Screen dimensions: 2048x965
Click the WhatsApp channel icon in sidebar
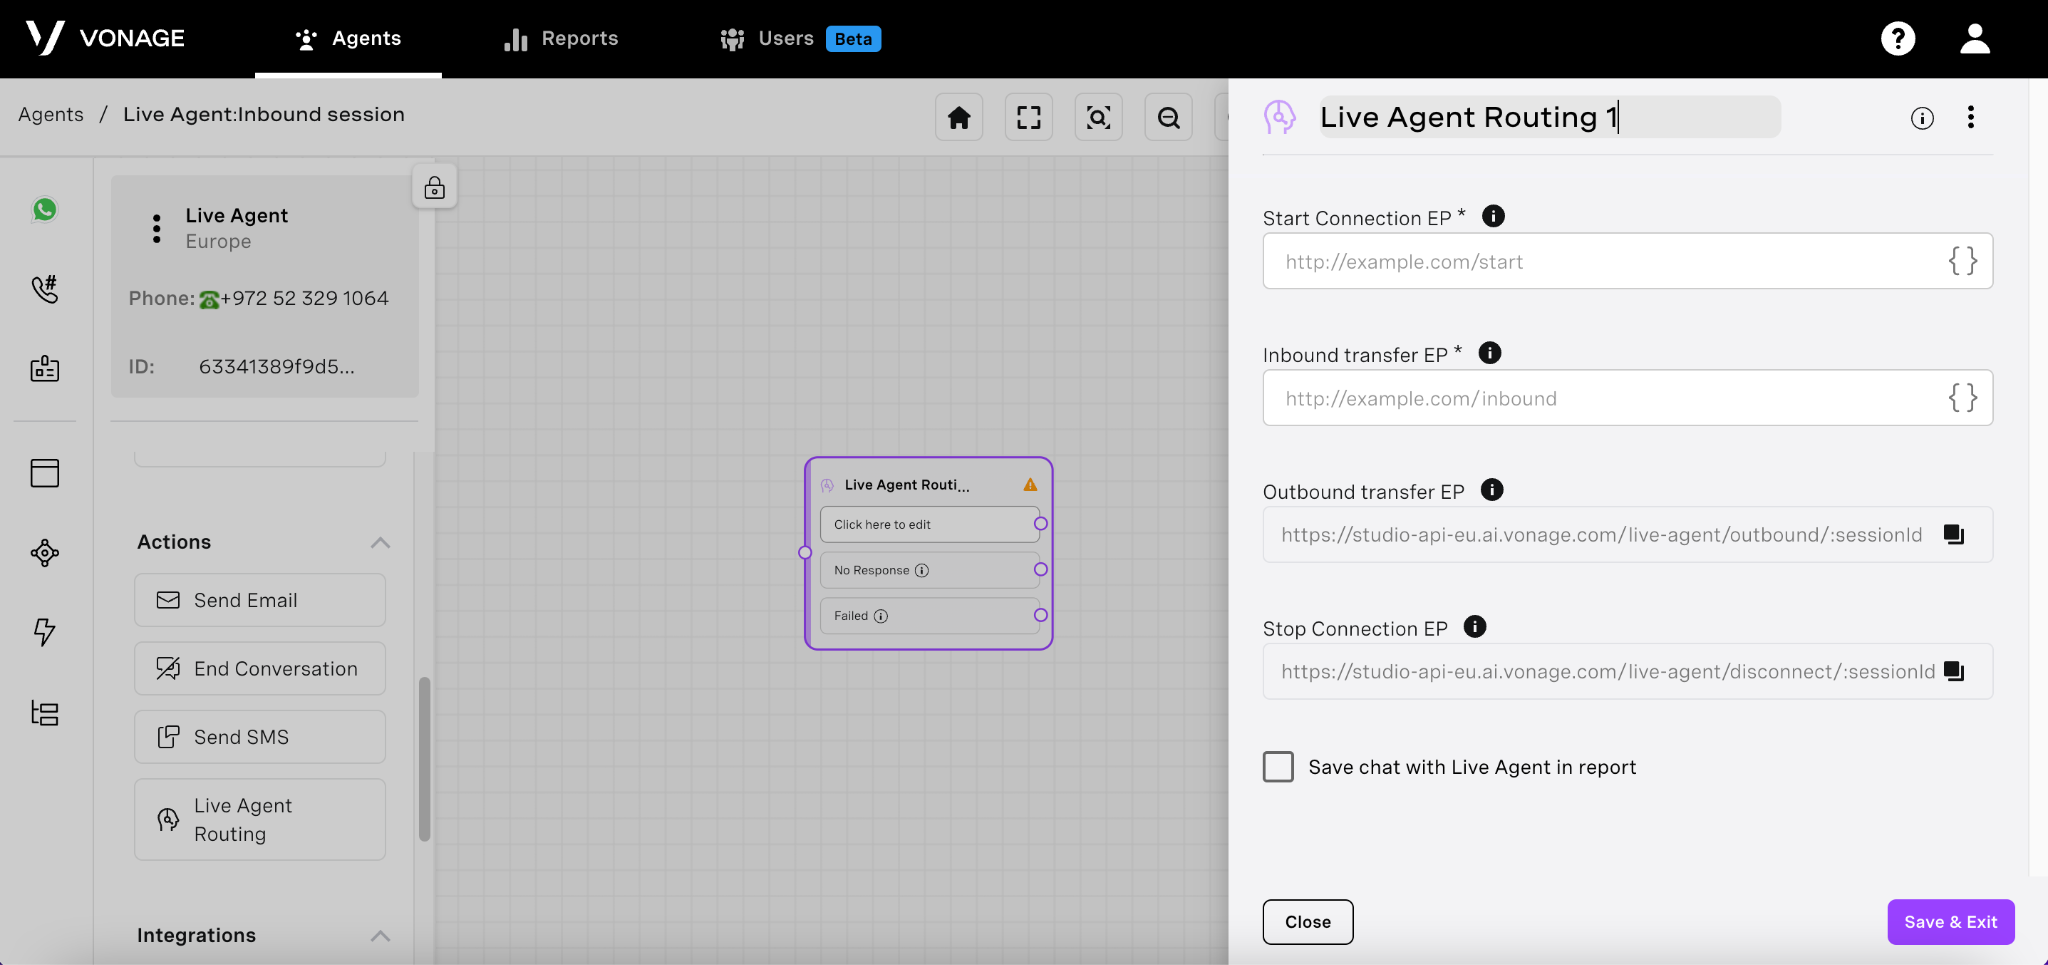click(45, 209)
